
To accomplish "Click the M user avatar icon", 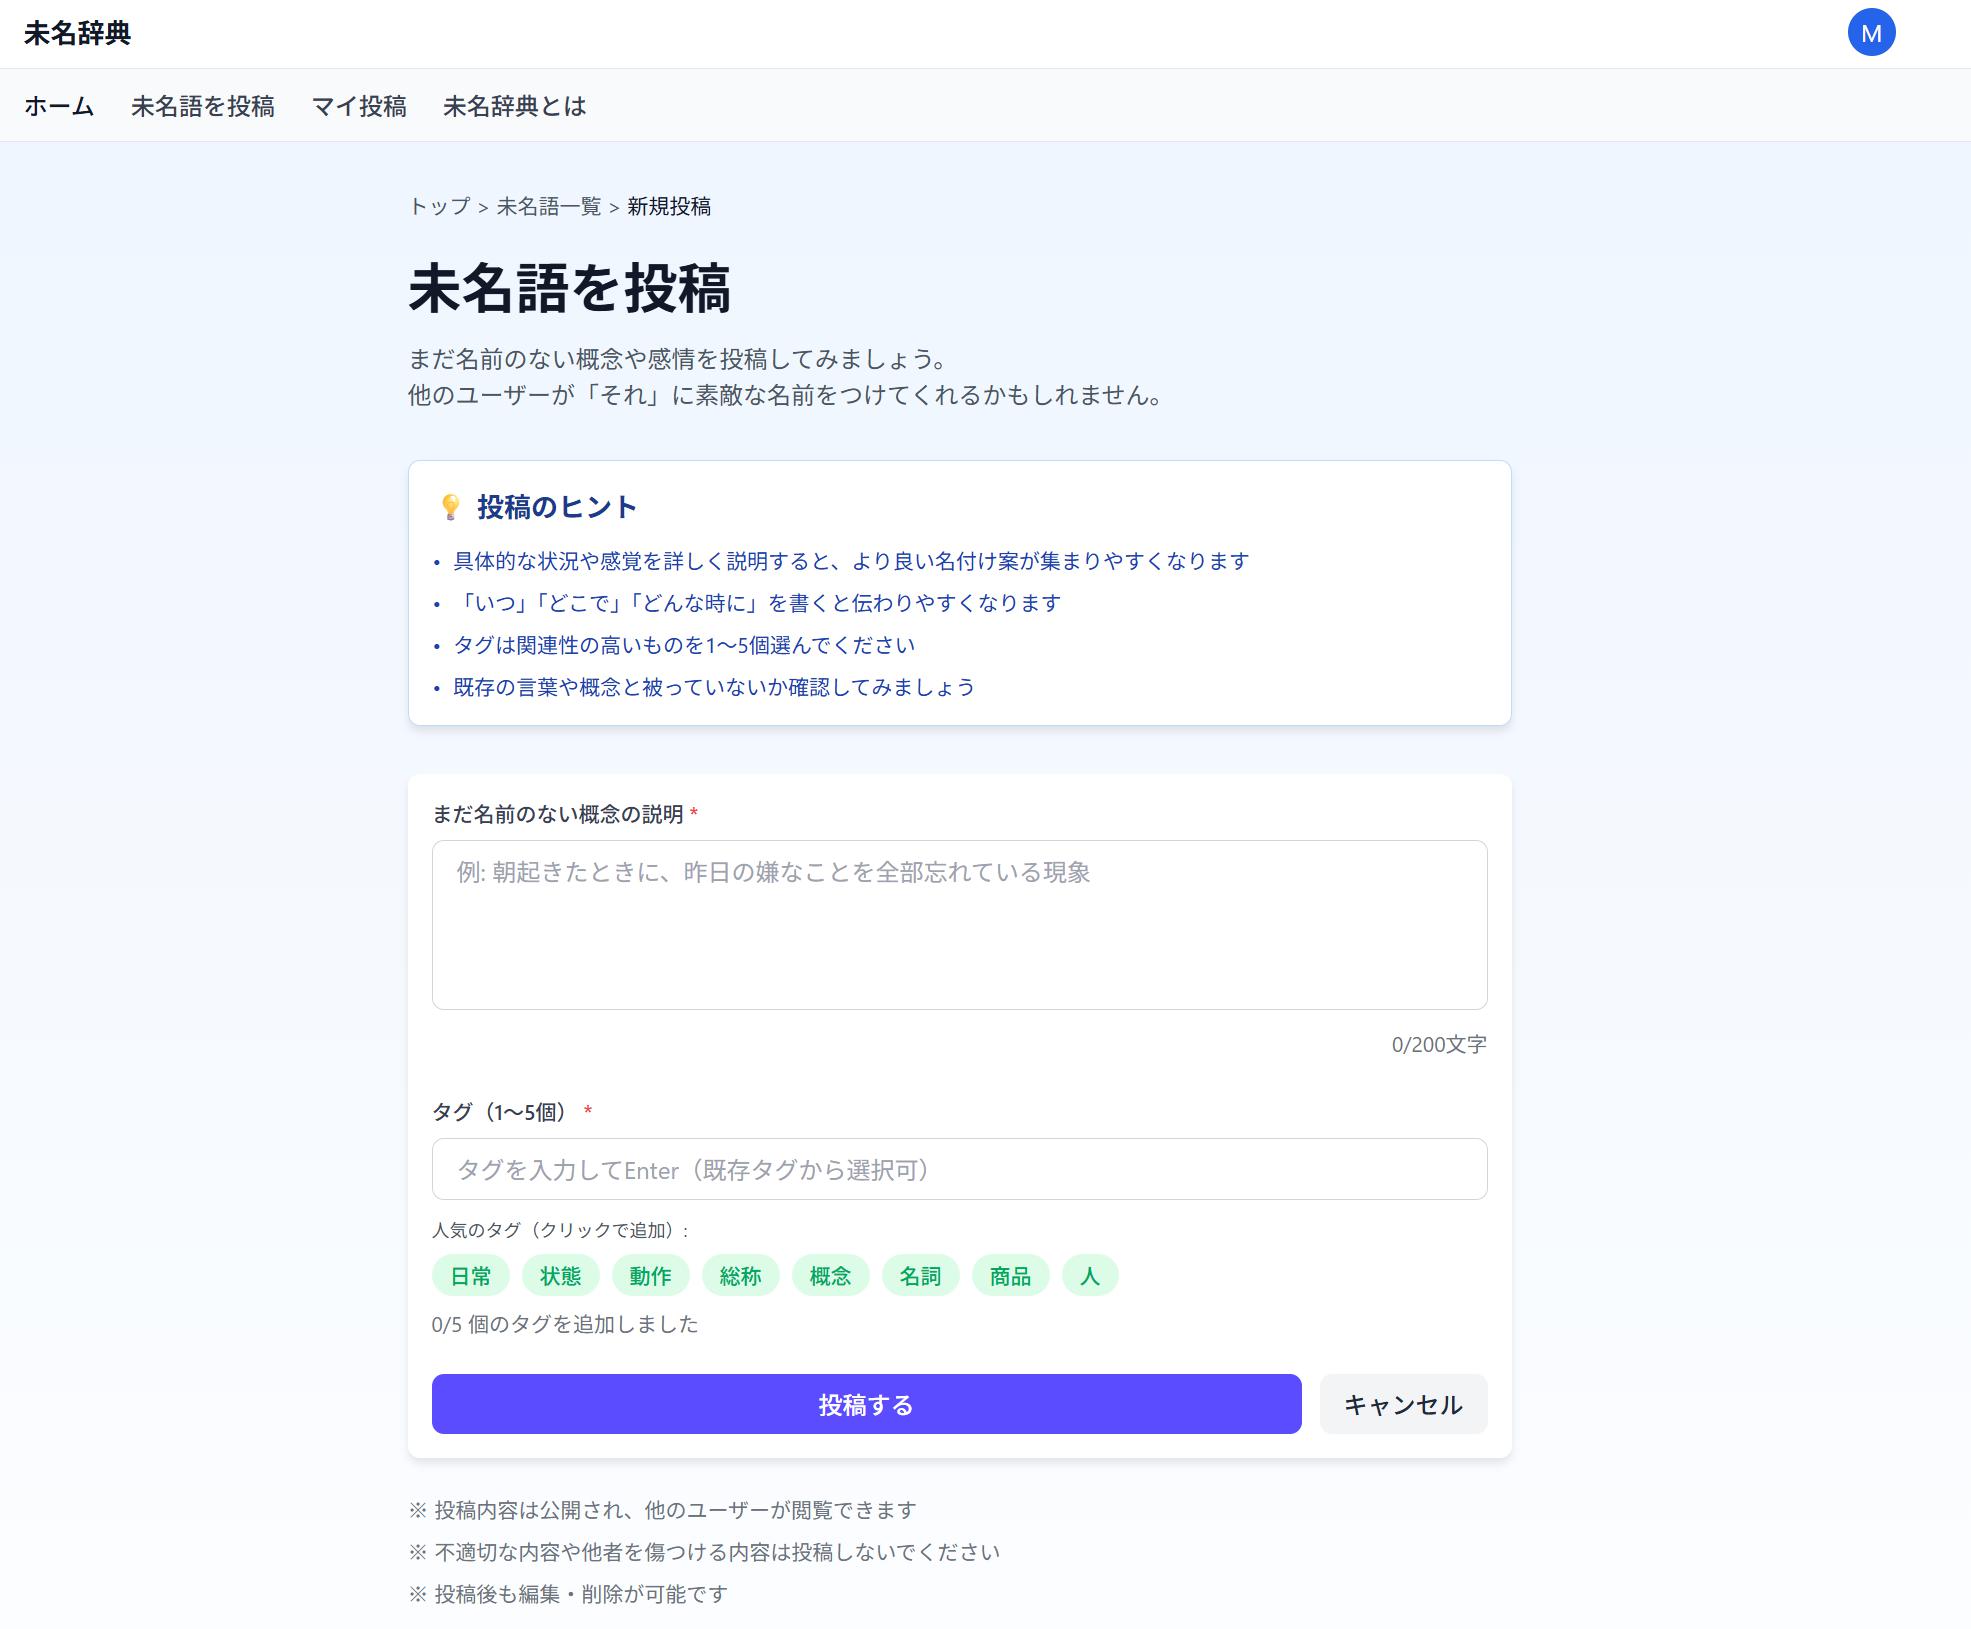I will 1870,33.
